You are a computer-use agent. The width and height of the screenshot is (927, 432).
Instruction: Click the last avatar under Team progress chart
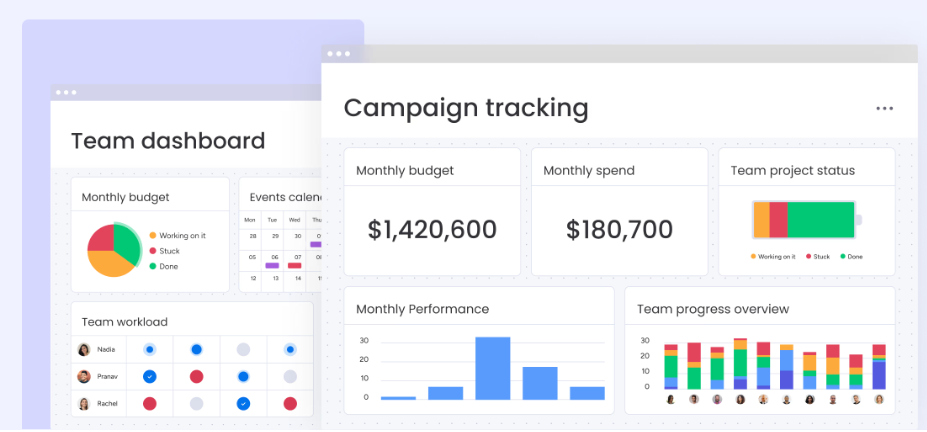tap(879, 400)
